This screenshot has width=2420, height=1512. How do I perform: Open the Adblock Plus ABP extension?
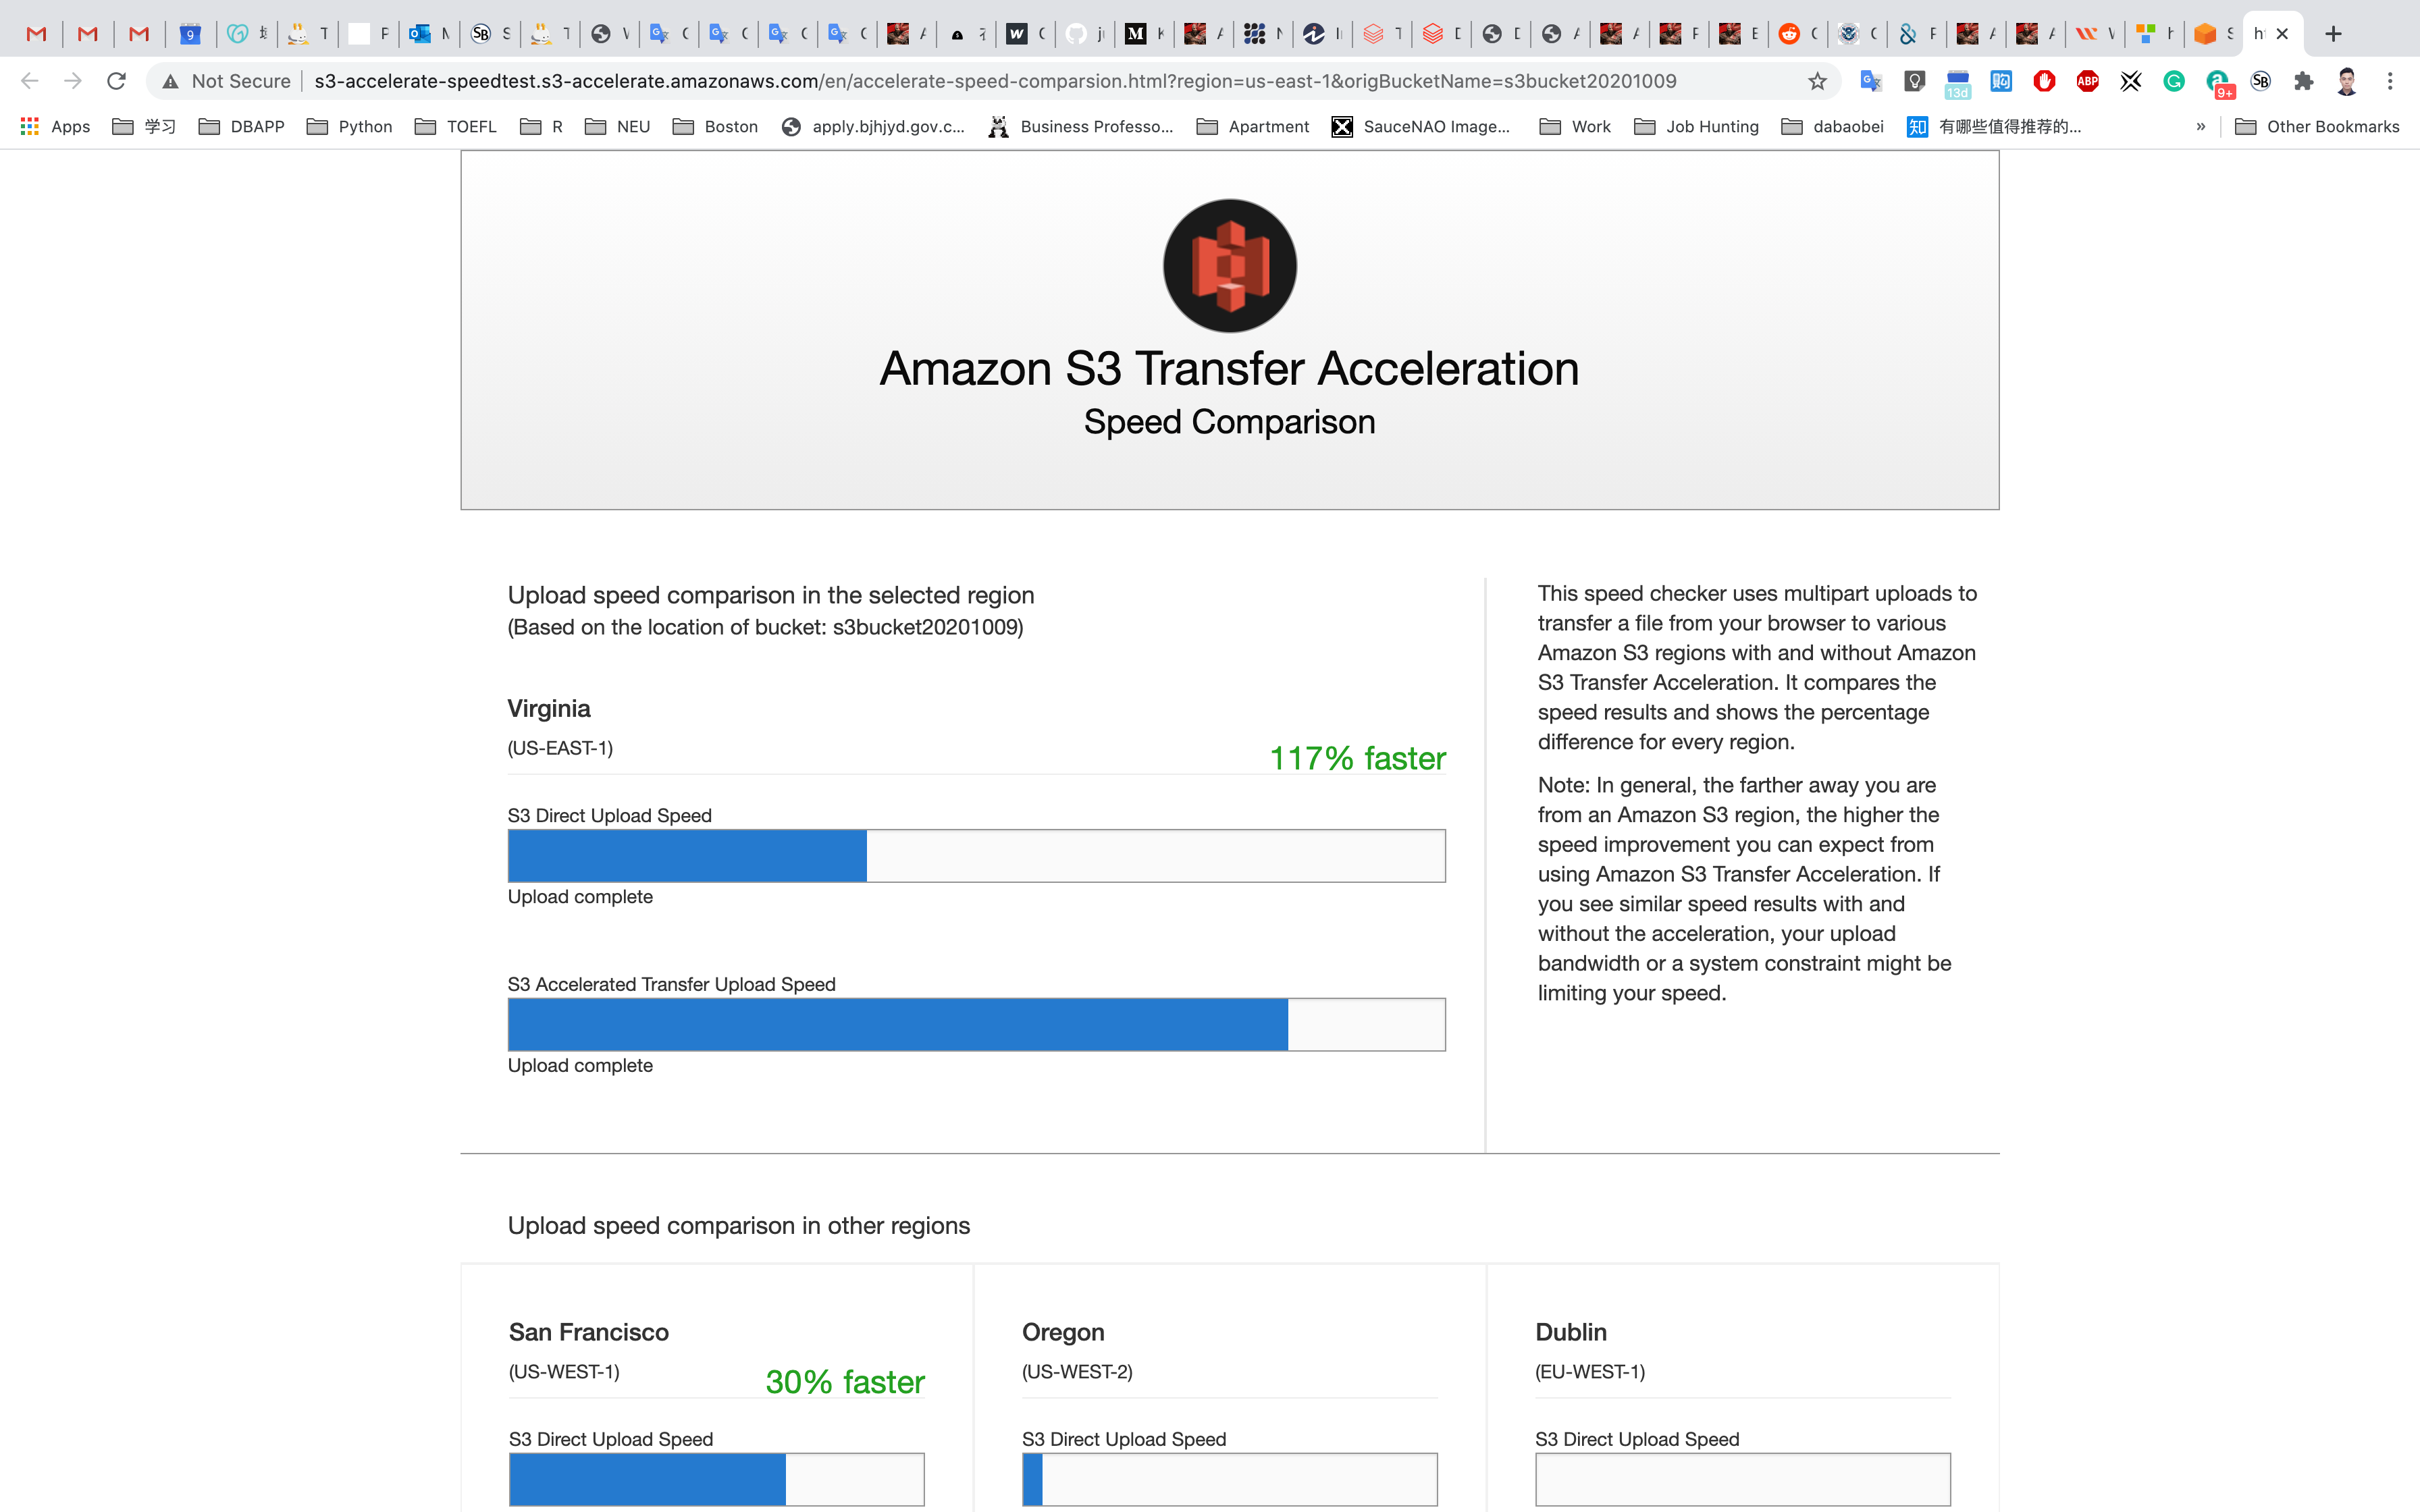[2087, 81]
